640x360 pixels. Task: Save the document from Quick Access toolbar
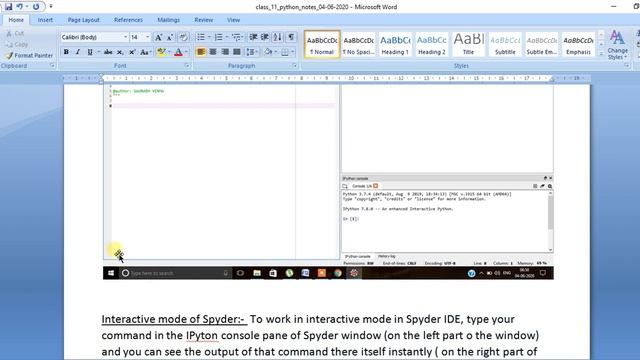tap(8, 7)
